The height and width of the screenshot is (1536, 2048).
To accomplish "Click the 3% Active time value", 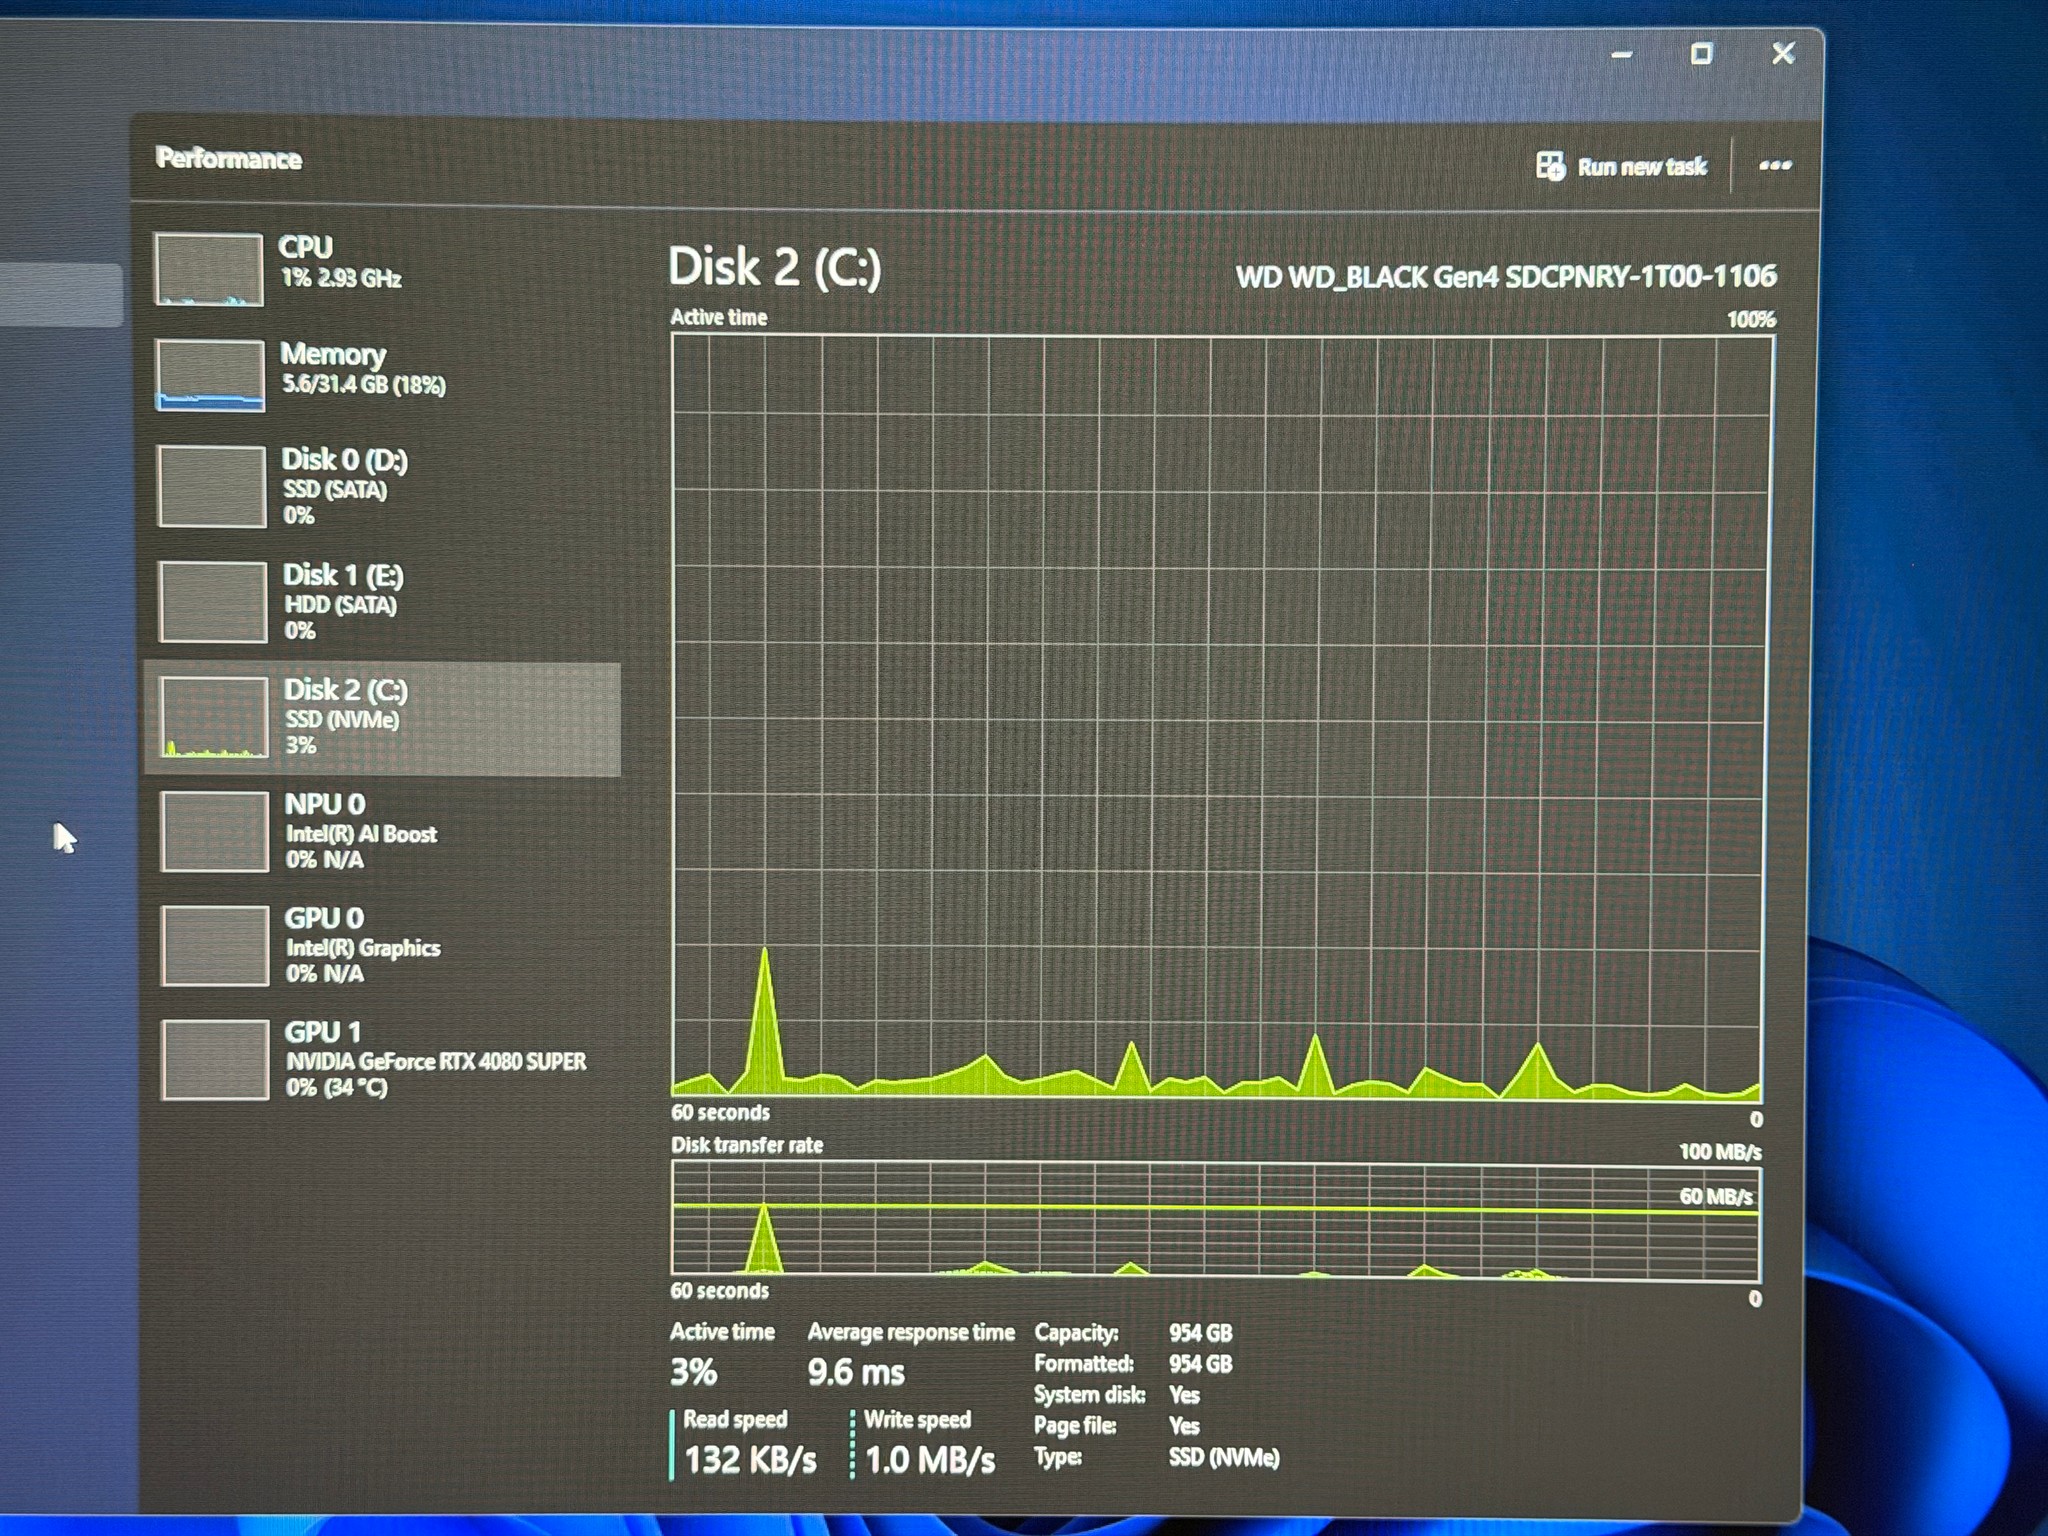I will [694, 1372].
